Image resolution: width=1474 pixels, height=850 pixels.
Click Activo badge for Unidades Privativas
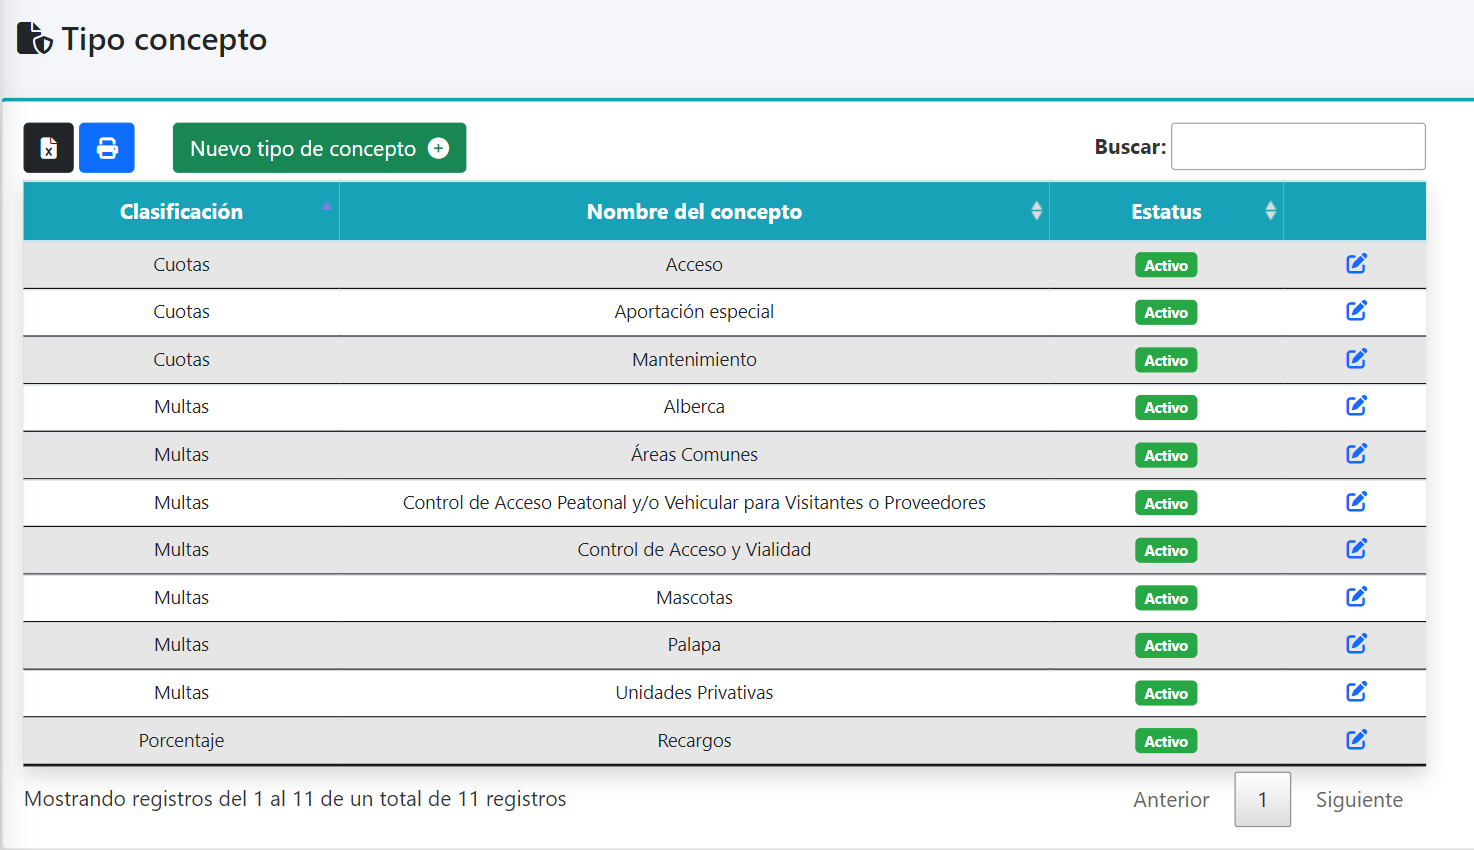(x=1166, y=693)
